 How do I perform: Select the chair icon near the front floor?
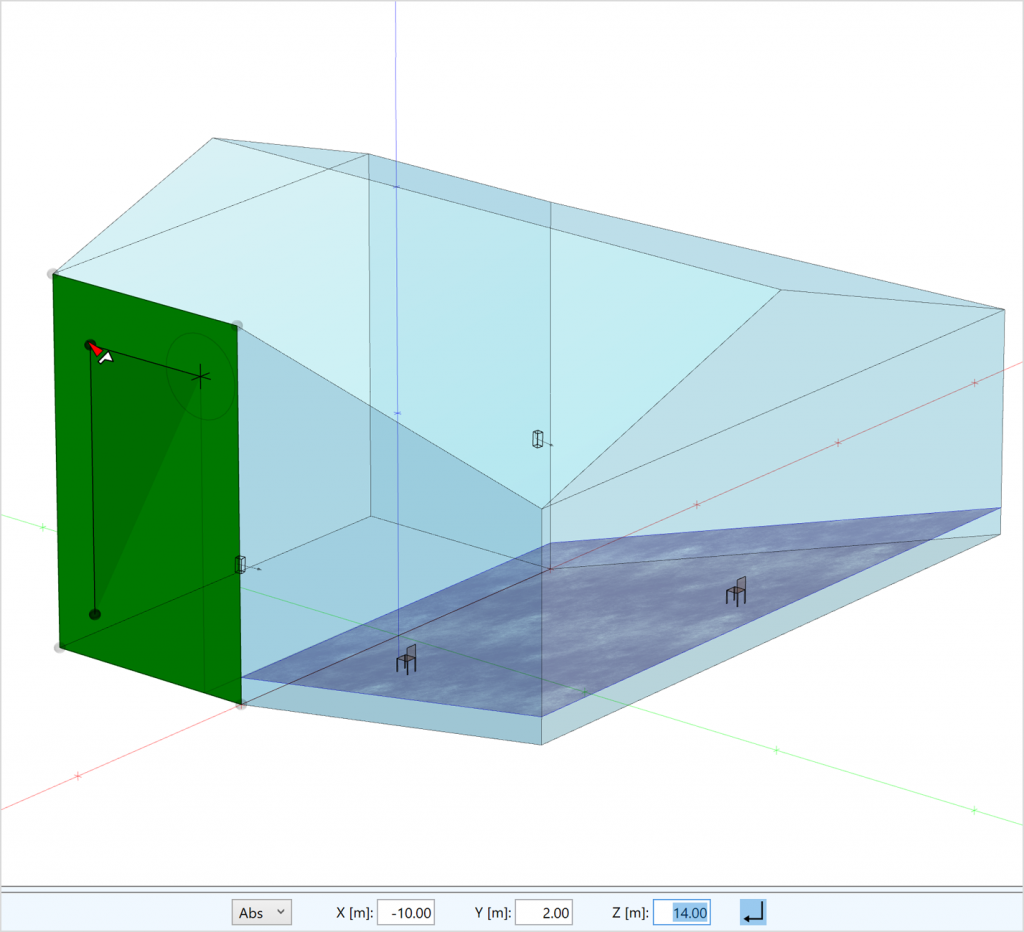coord(406,659)
